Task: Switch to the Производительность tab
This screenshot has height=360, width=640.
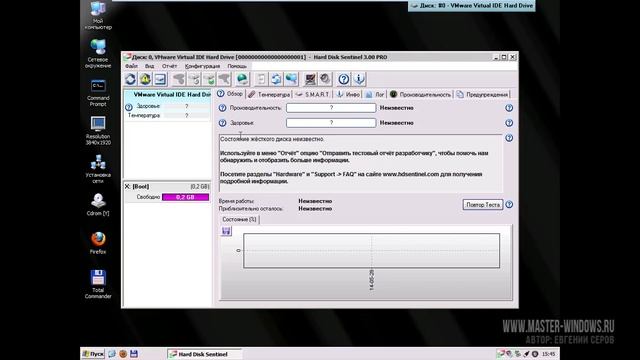Action: coord(420,94)
